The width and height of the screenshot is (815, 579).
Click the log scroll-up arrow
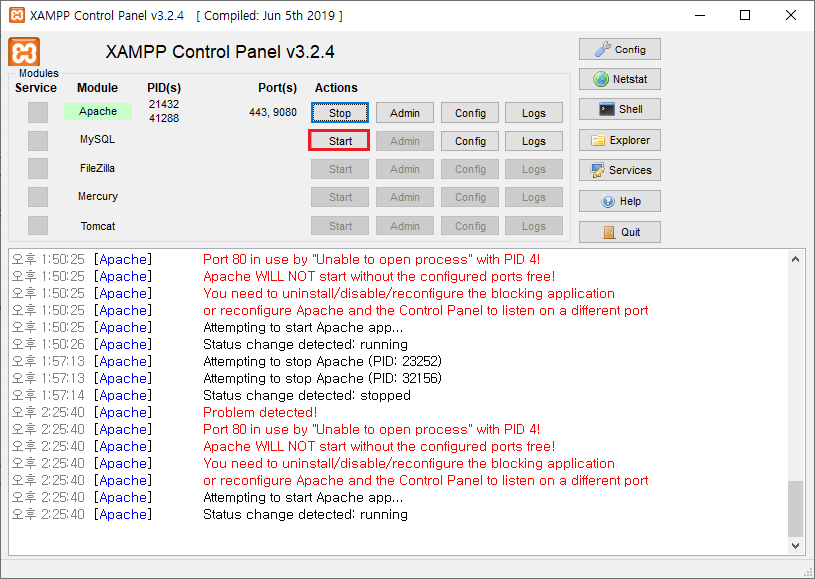(x=795, y=259)
